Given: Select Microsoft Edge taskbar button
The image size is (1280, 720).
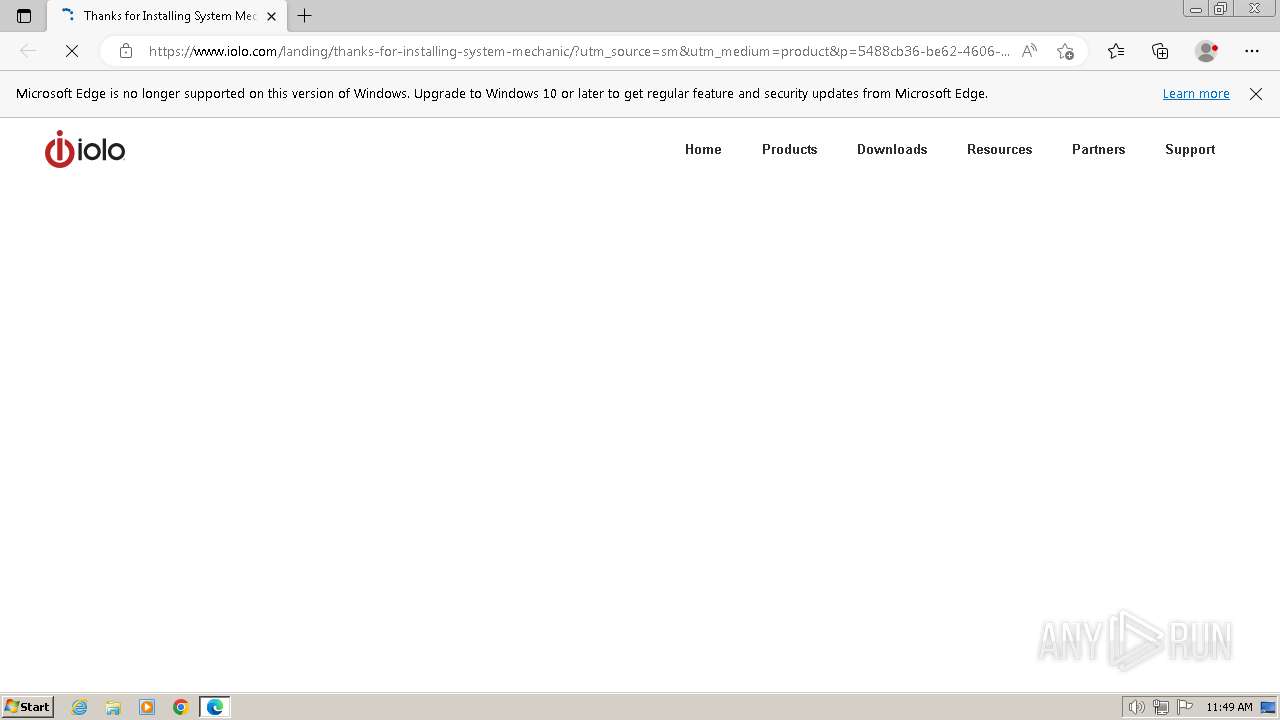Looking at the screenshot, I should coord(215,707).
